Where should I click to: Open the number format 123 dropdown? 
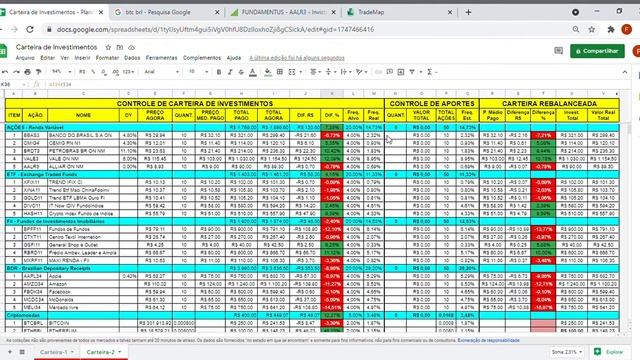[128, 72]
